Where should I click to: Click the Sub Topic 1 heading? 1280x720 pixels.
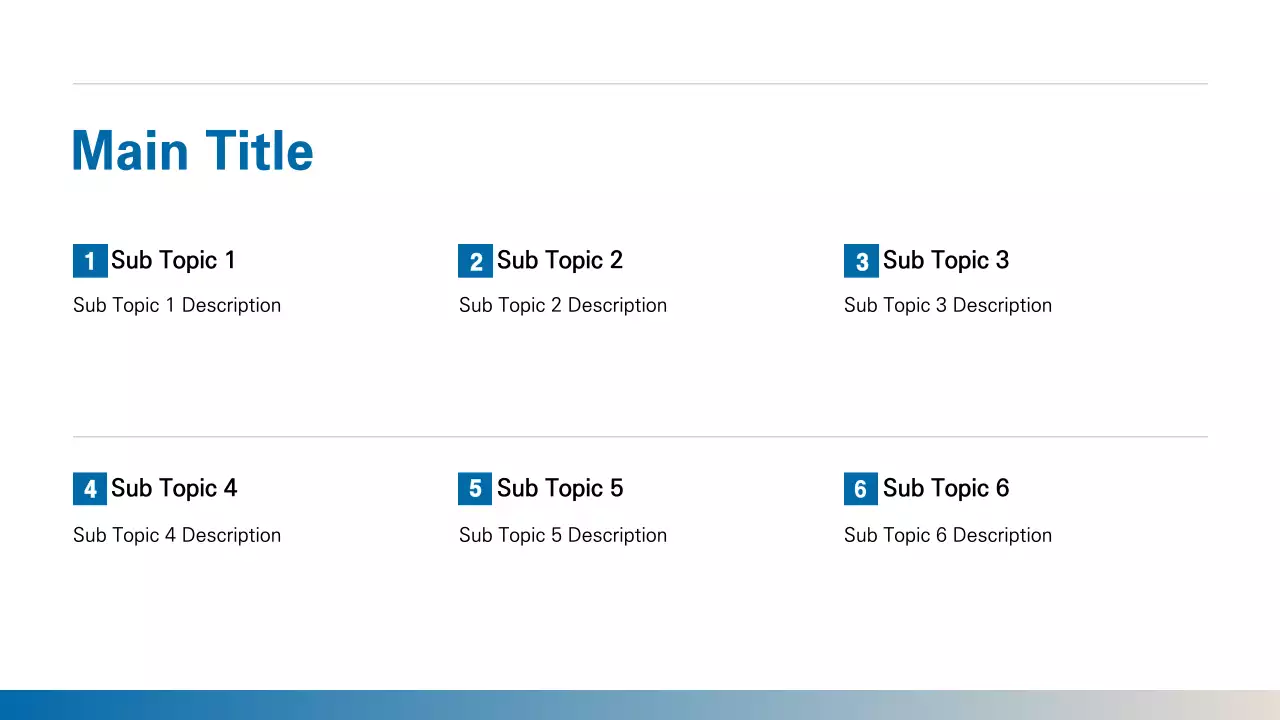pos(173,261)
